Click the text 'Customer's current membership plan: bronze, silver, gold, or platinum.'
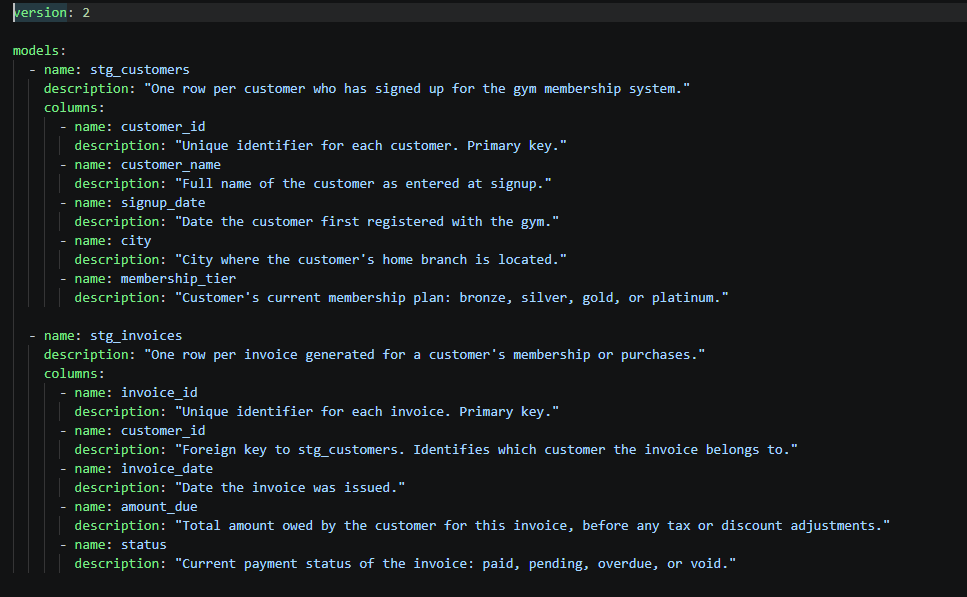 [x=451, y=298]
